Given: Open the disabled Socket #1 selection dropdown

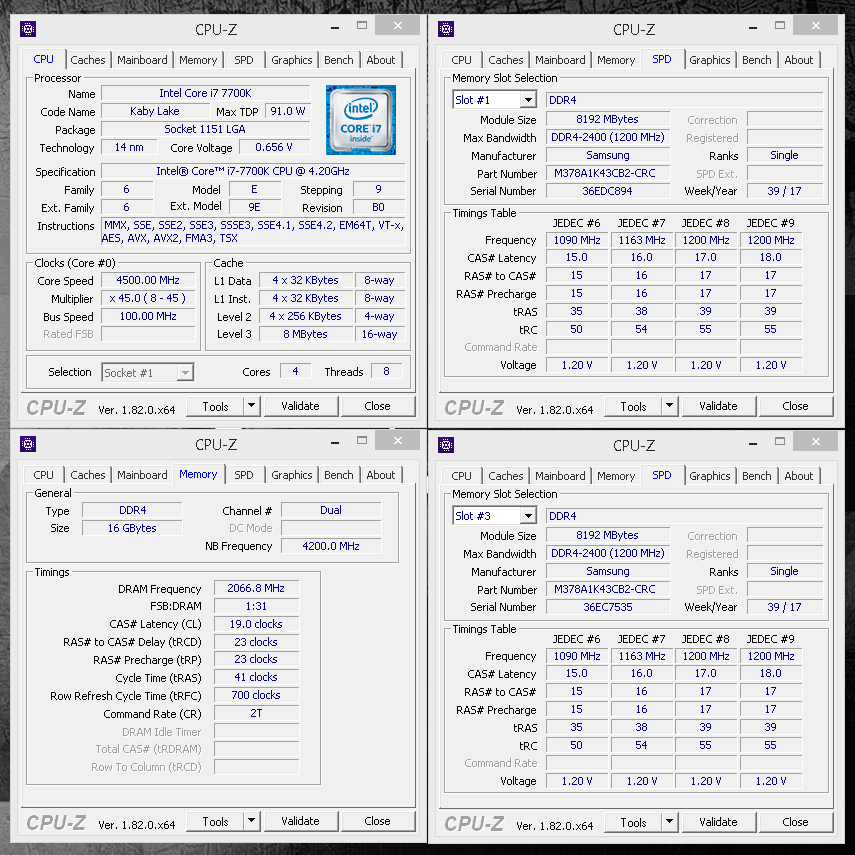Looking at the screenshot, I should [x=147, y=372].
